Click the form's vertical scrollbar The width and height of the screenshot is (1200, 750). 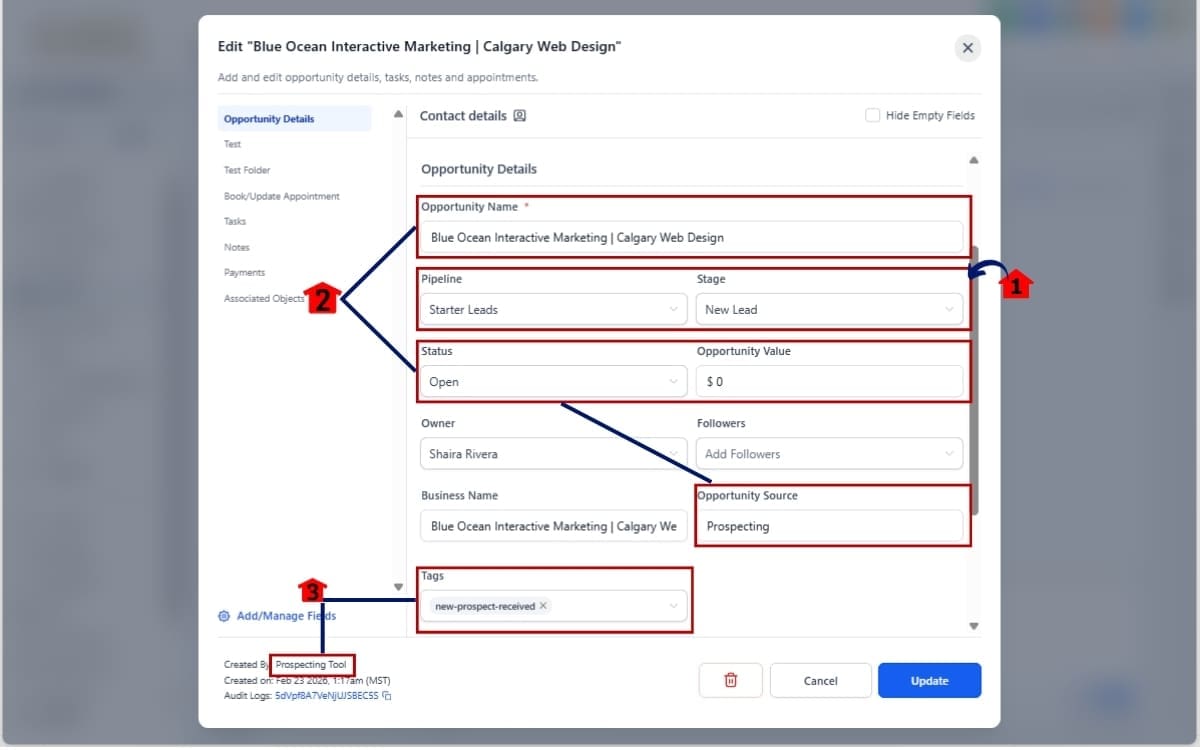[x=975, y=380]
